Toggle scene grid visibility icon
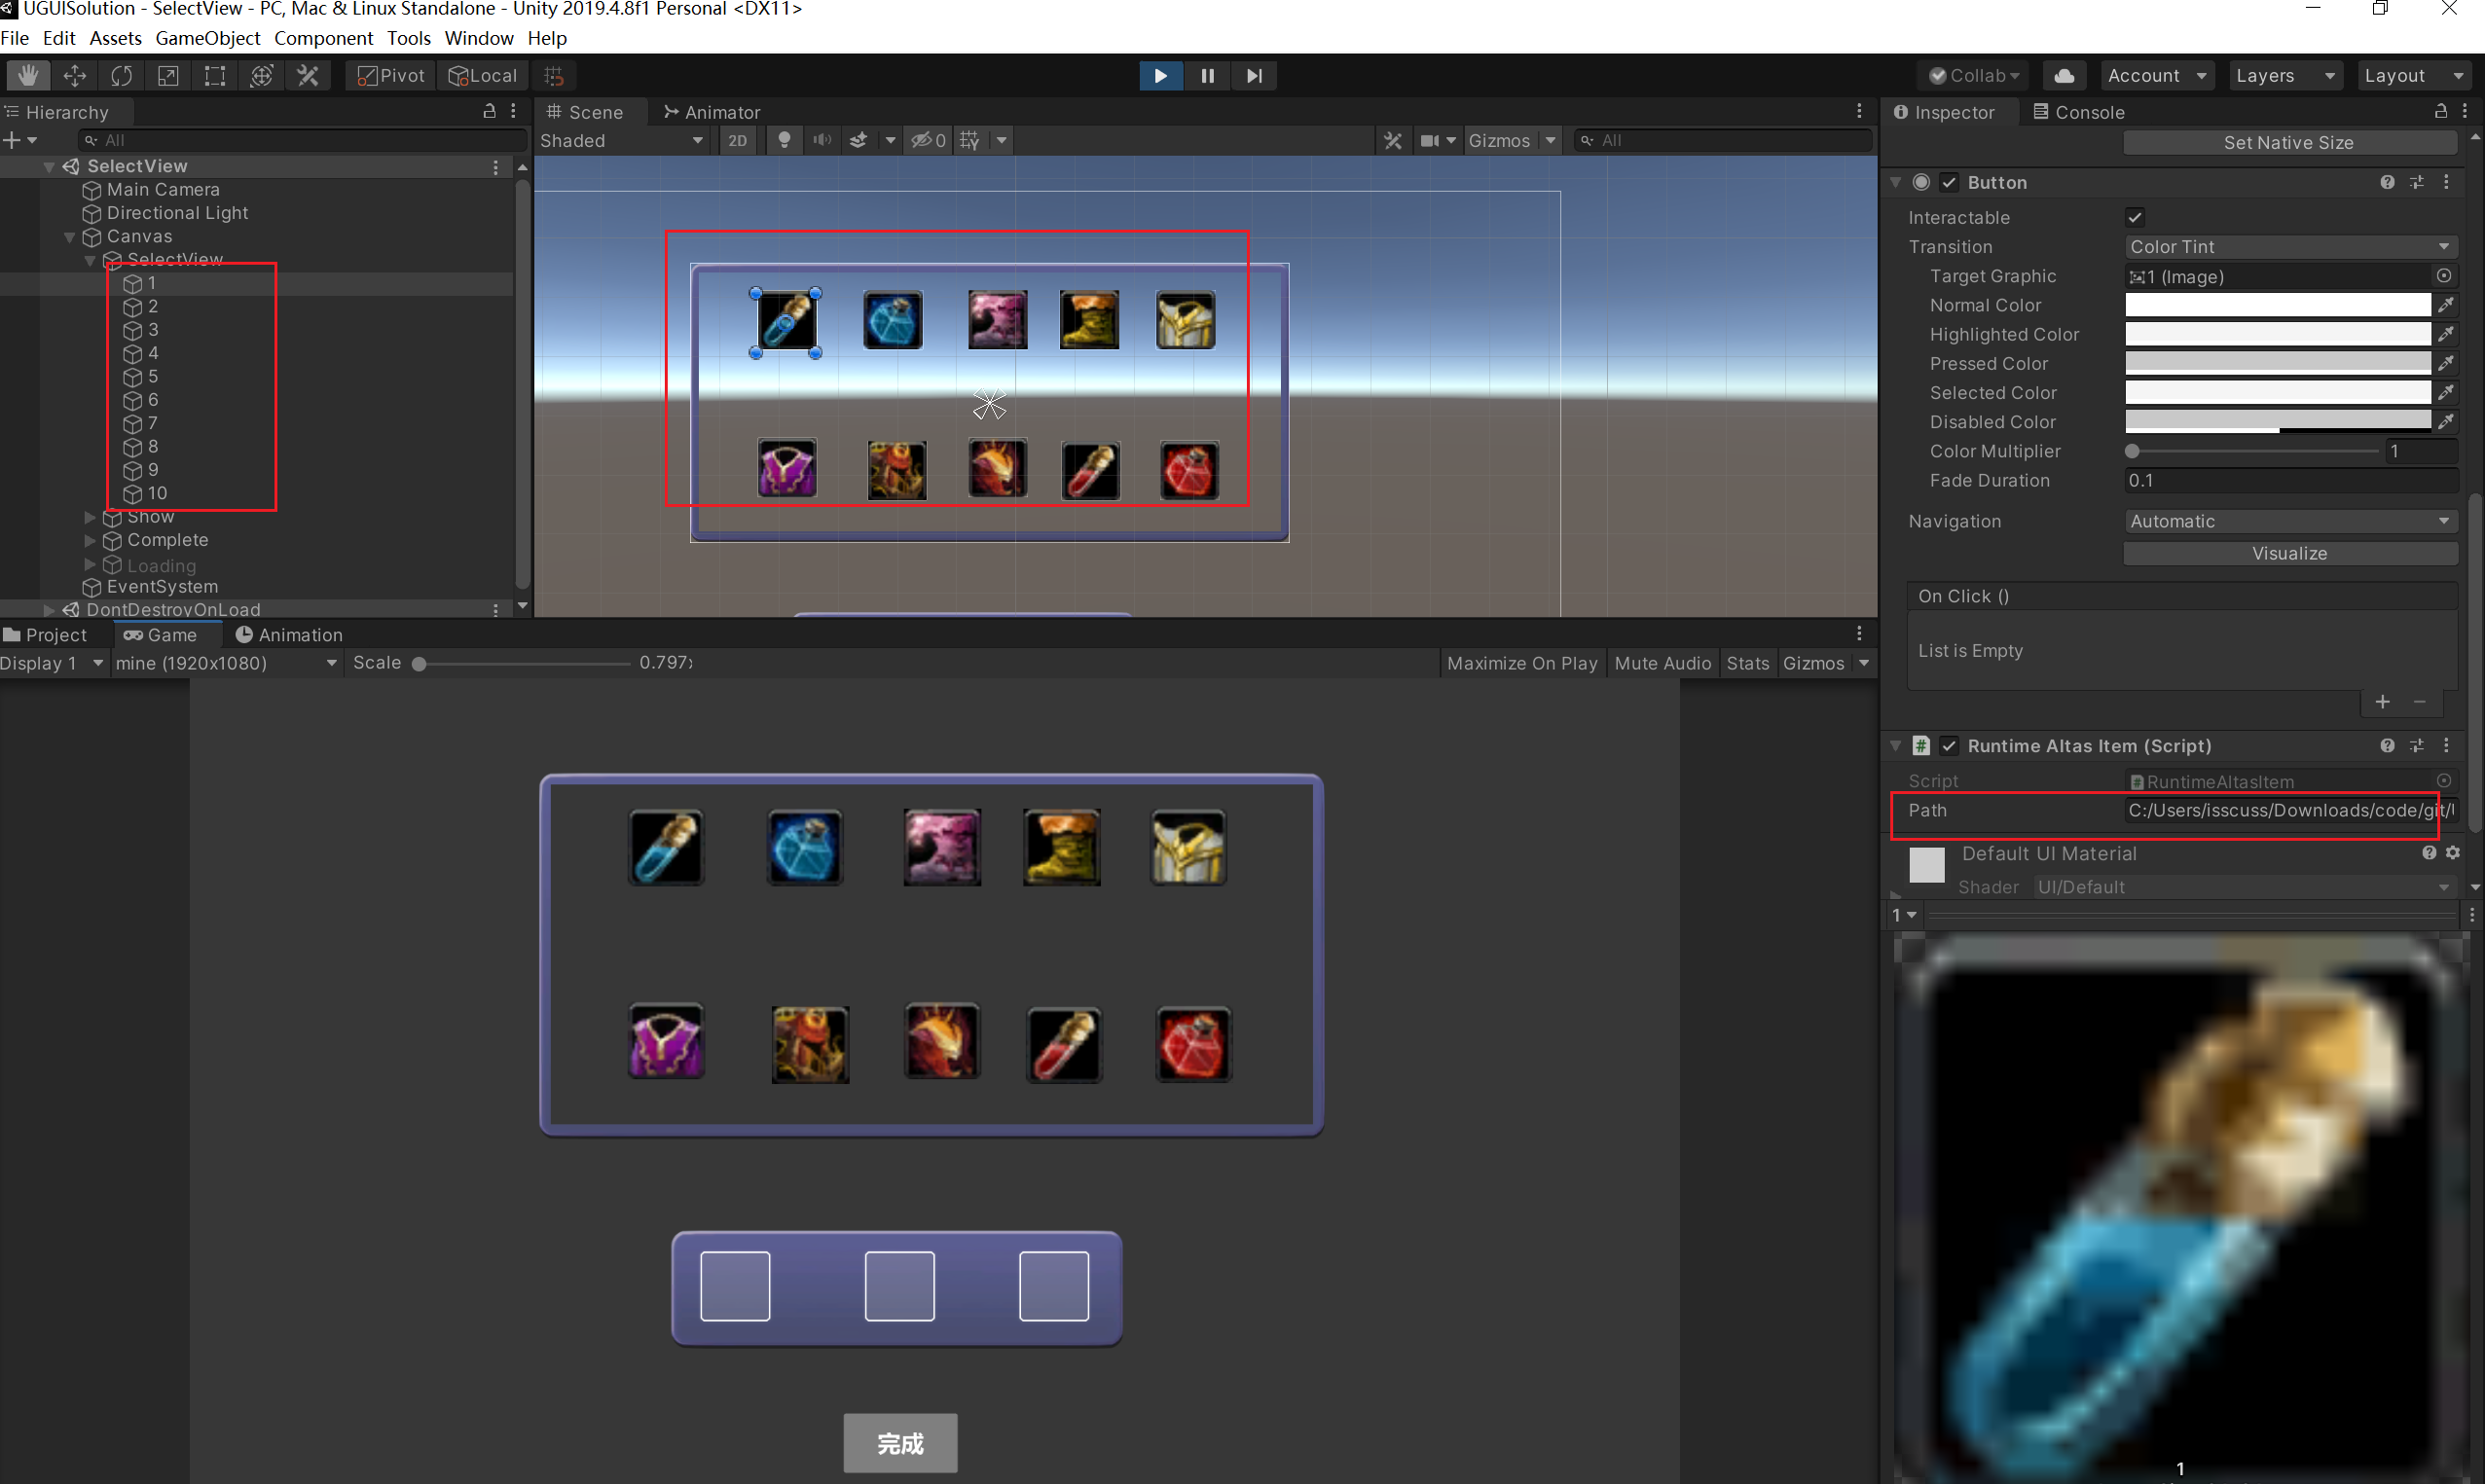Viewport: 2485px width, 1484px height. tap(969, 141)
